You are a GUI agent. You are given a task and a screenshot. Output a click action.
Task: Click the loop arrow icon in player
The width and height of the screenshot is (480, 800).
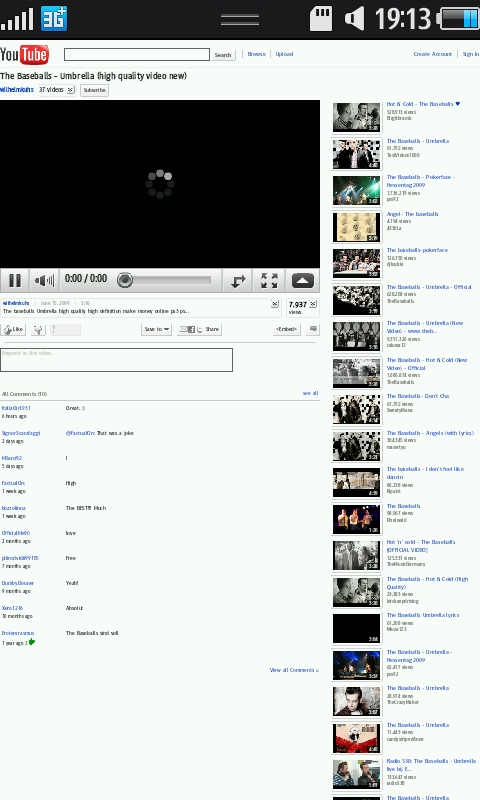[238, 281]
